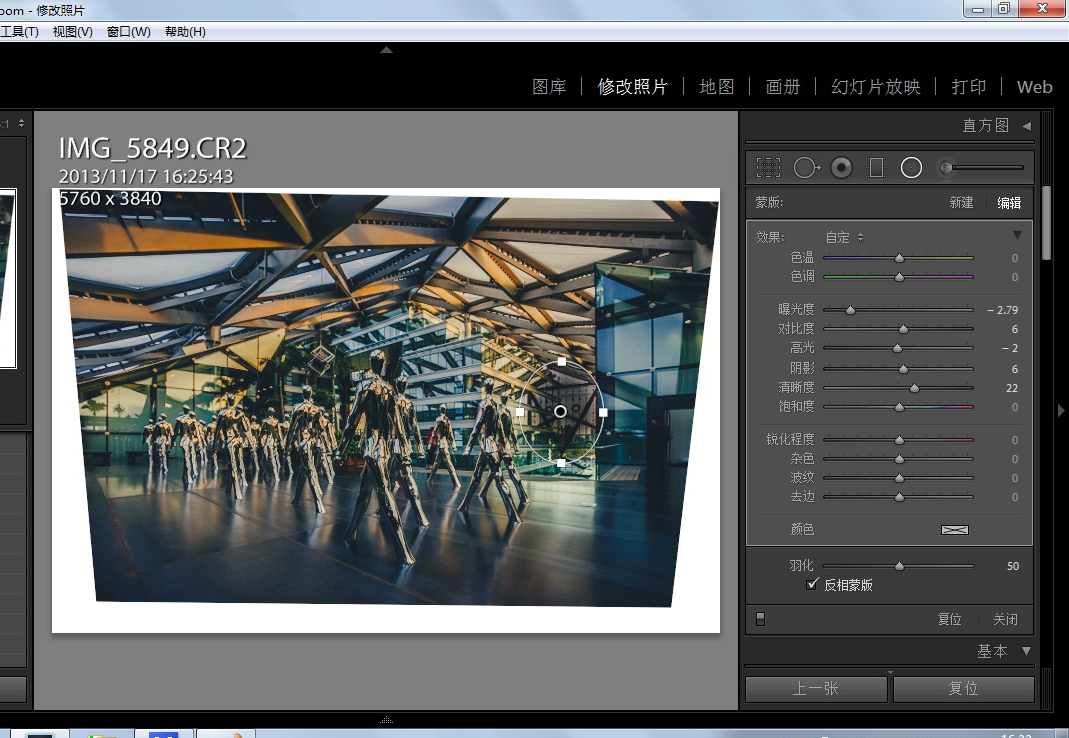Hide the top module picker panel
The height and width of the screenshot is (738, 1069).
pyautogui.click(x=387, y=50)
